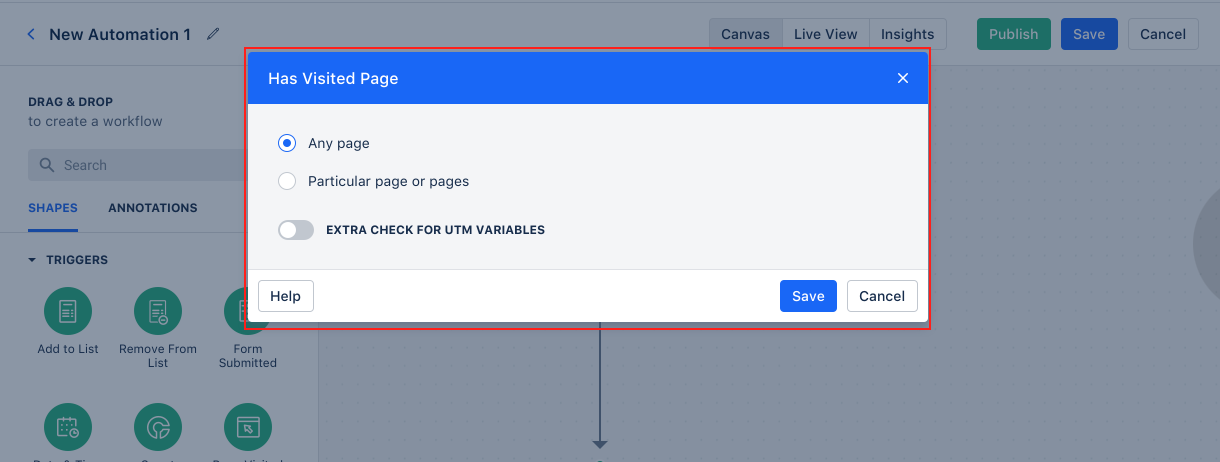Click the Help button
1220x462 pixels.
286,296
